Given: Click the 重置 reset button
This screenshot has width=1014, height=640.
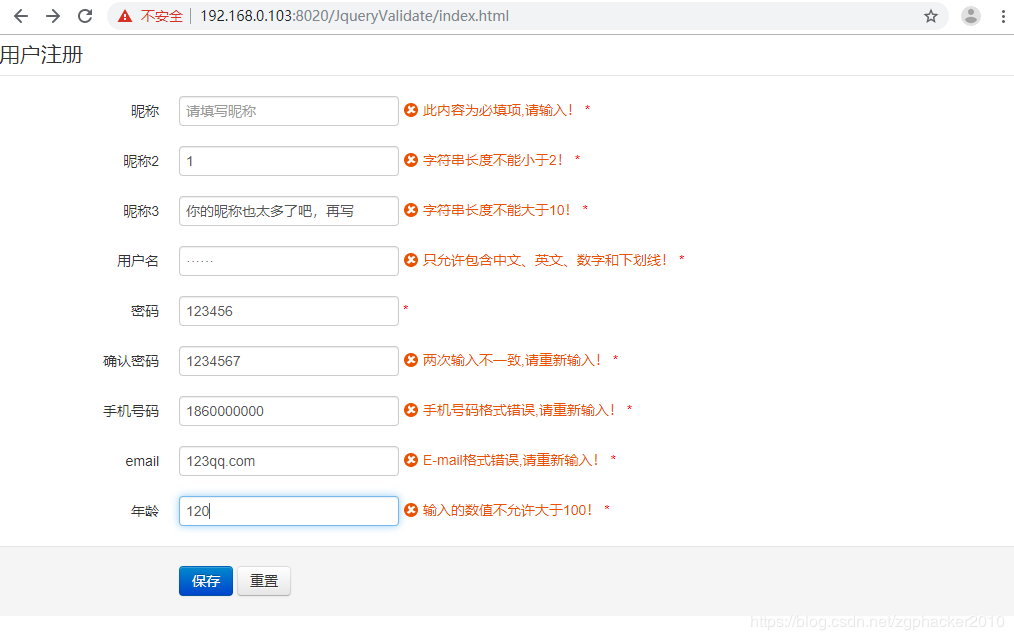Looking at the screenshot, I should 264,581.
